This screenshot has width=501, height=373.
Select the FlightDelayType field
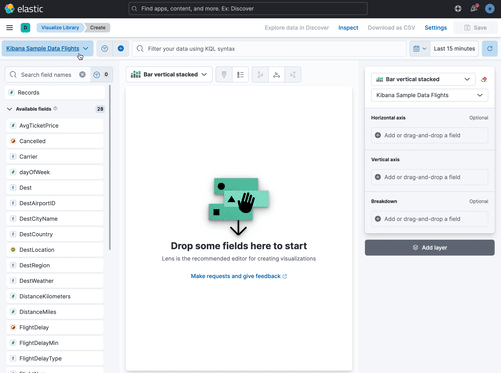click(55, 359)
